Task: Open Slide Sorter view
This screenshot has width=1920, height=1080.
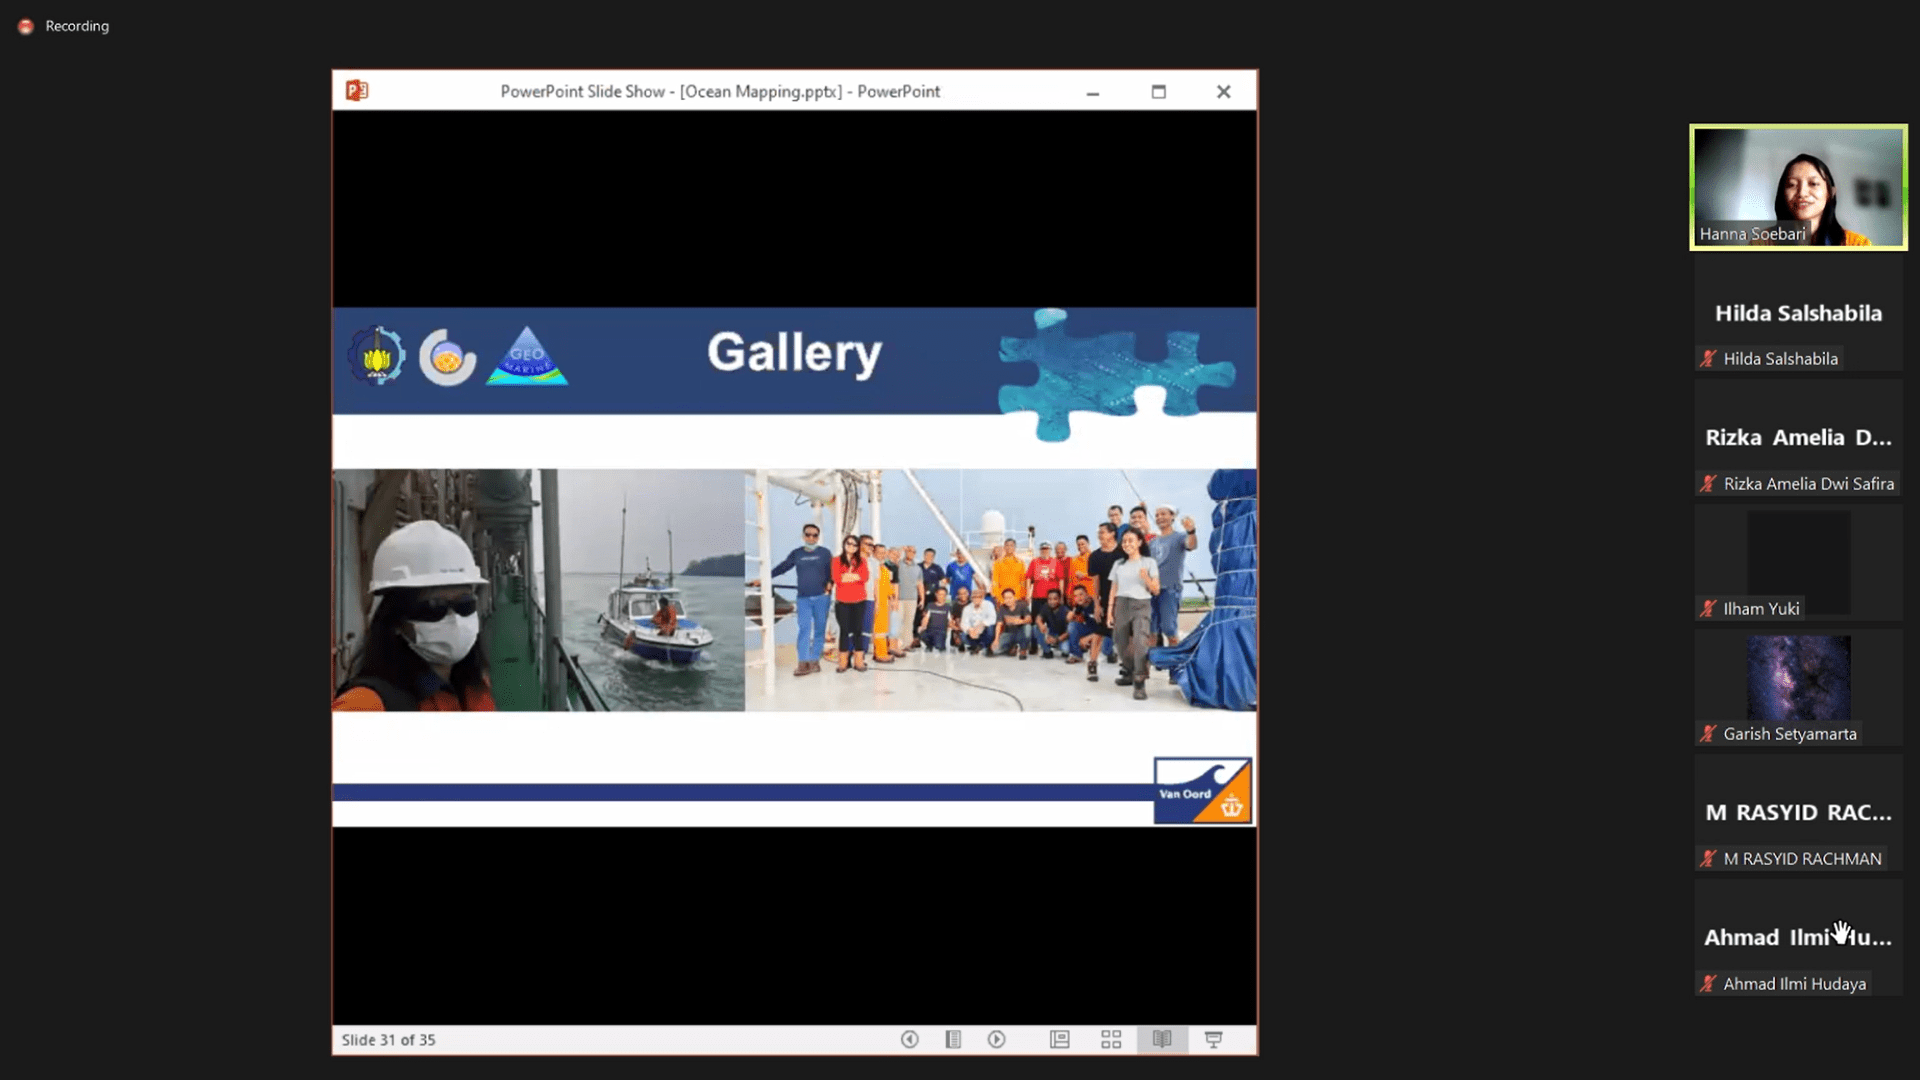Action: [x=1111, y=1040]
